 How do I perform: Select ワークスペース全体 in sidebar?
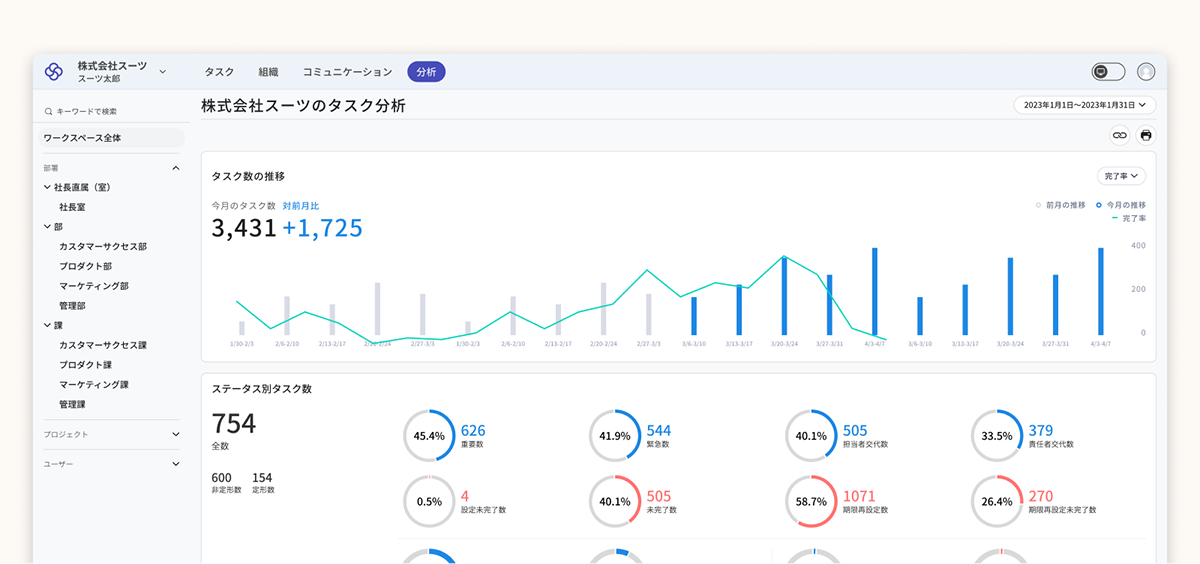(x=112, y=138)
